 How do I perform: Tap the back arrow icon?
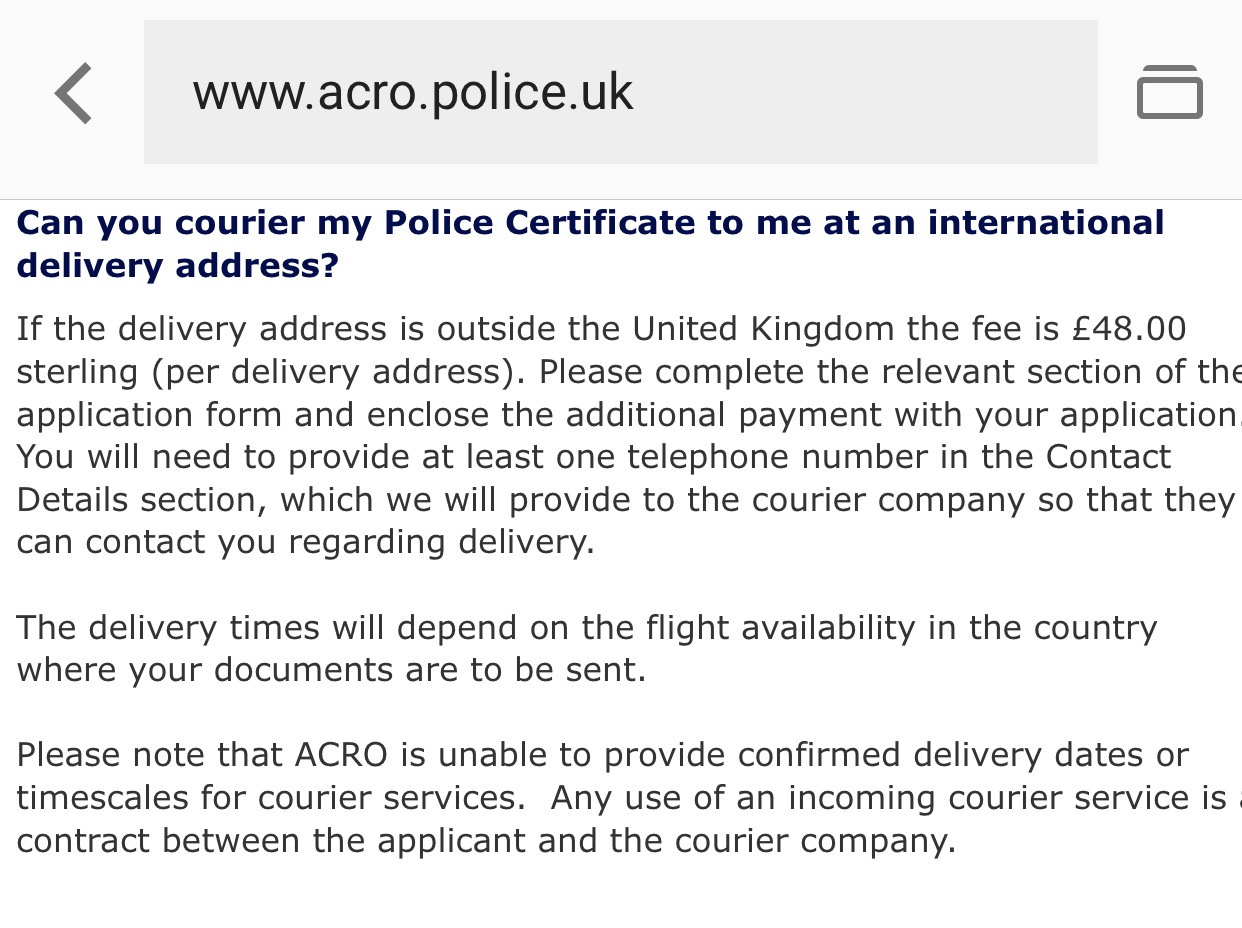(74, 93)
